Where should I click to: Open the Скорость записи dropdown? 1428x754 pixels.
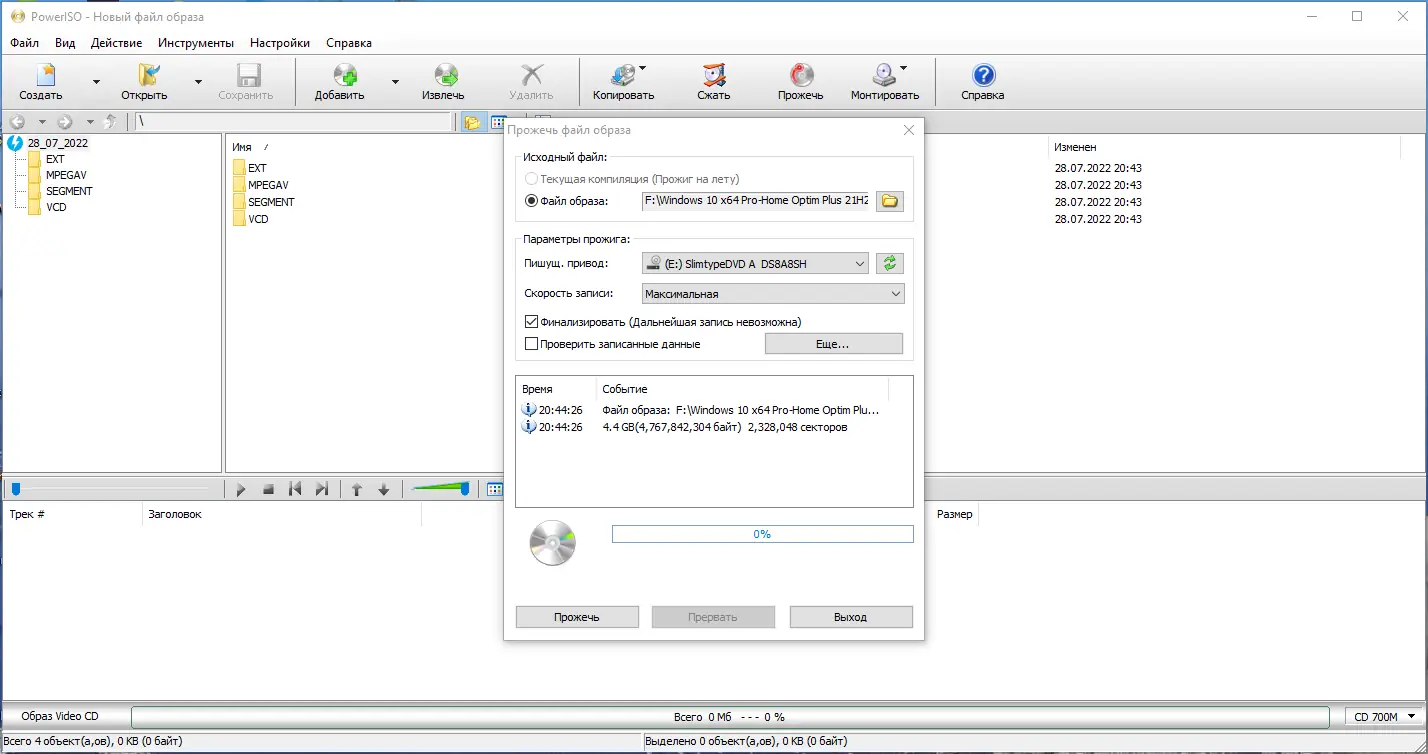[773, 294]
